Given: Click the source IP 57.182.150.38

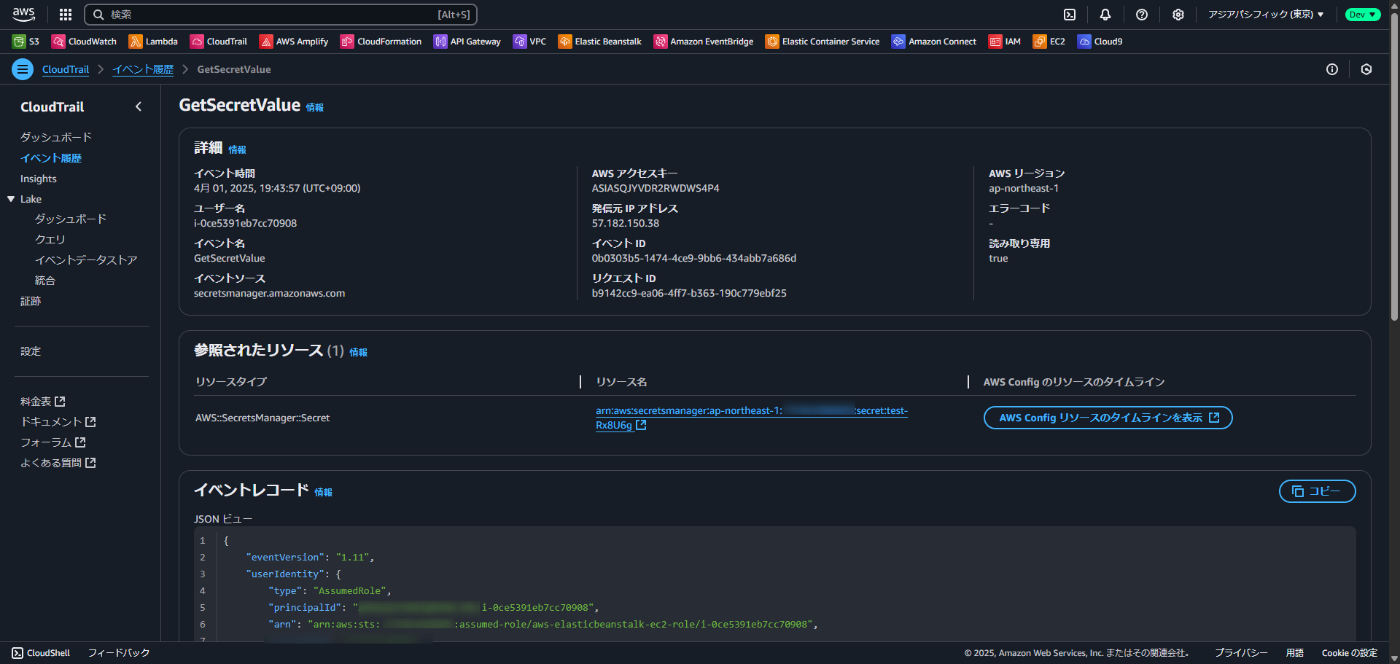Looking at the screenshot, I should point(625,223).
